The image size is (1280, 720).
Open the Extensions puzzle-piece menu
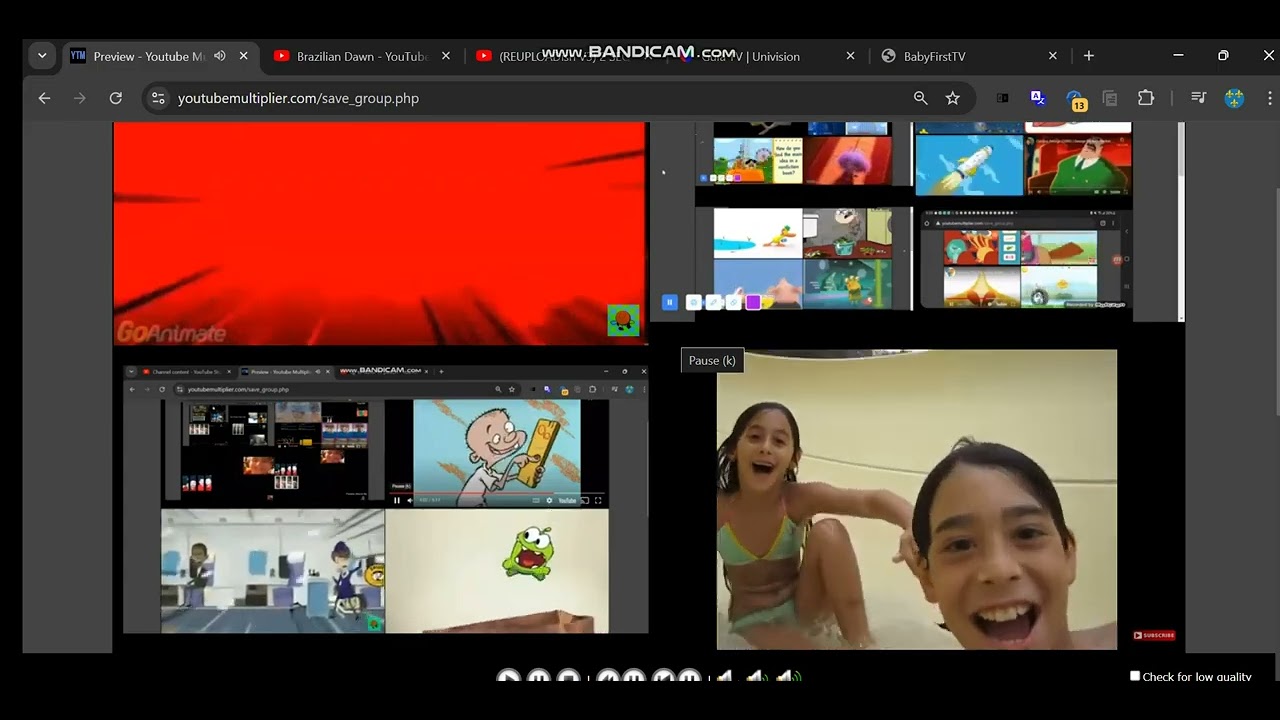tap(1146, 98)
